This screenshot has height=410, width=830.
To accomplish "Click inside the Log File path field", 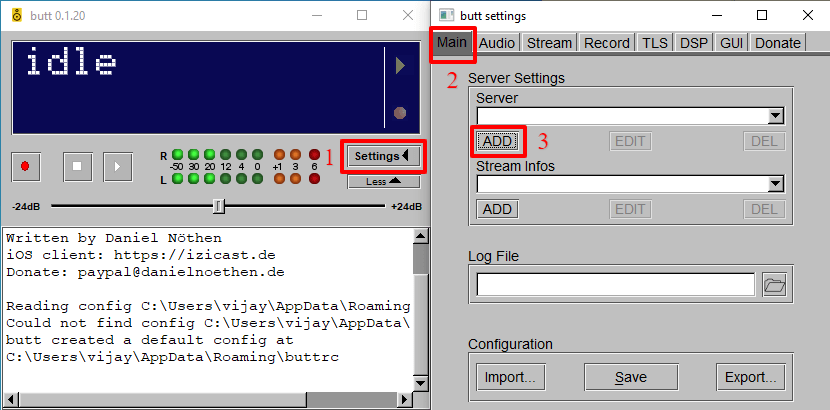I will [x=616, y=285].
